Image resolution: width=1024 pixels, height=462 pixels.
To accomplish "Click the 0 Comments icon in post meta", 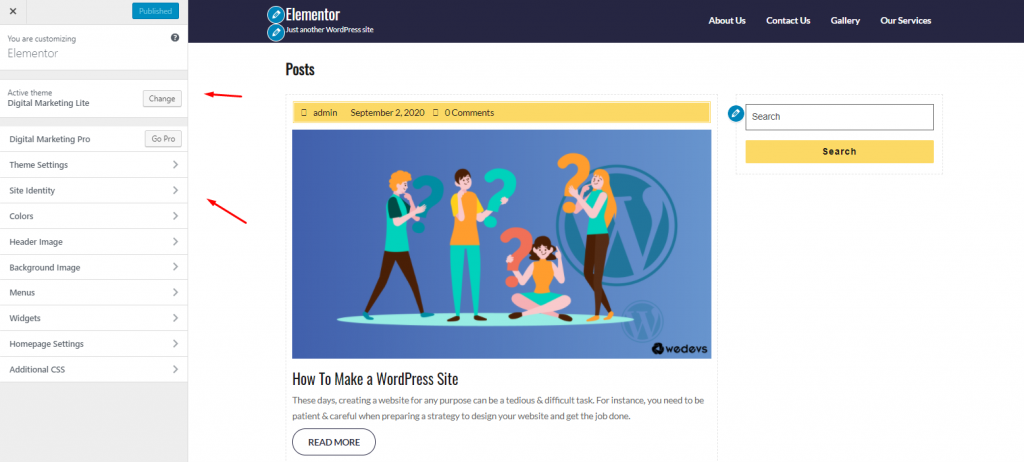I will 436,113.
